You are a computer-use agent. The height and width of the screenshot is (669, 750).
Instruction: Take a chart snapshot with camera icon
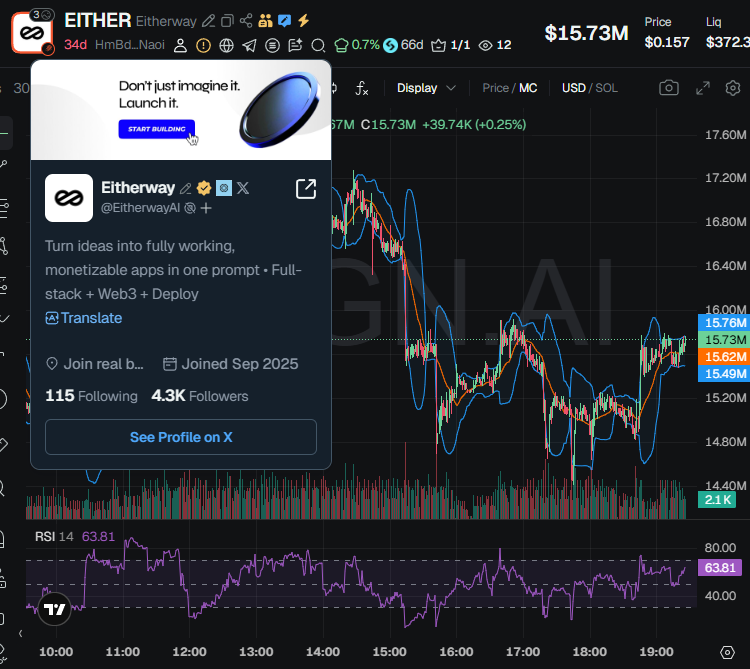[x=669, y=88]
